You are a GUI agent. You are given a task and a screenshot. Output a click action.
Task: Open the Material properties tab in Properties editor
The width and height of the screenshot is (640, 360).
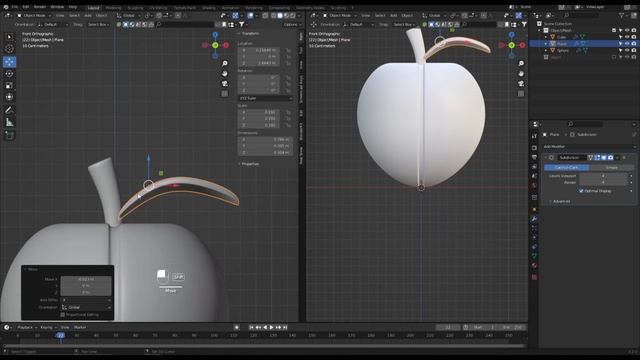pos(534,266)
